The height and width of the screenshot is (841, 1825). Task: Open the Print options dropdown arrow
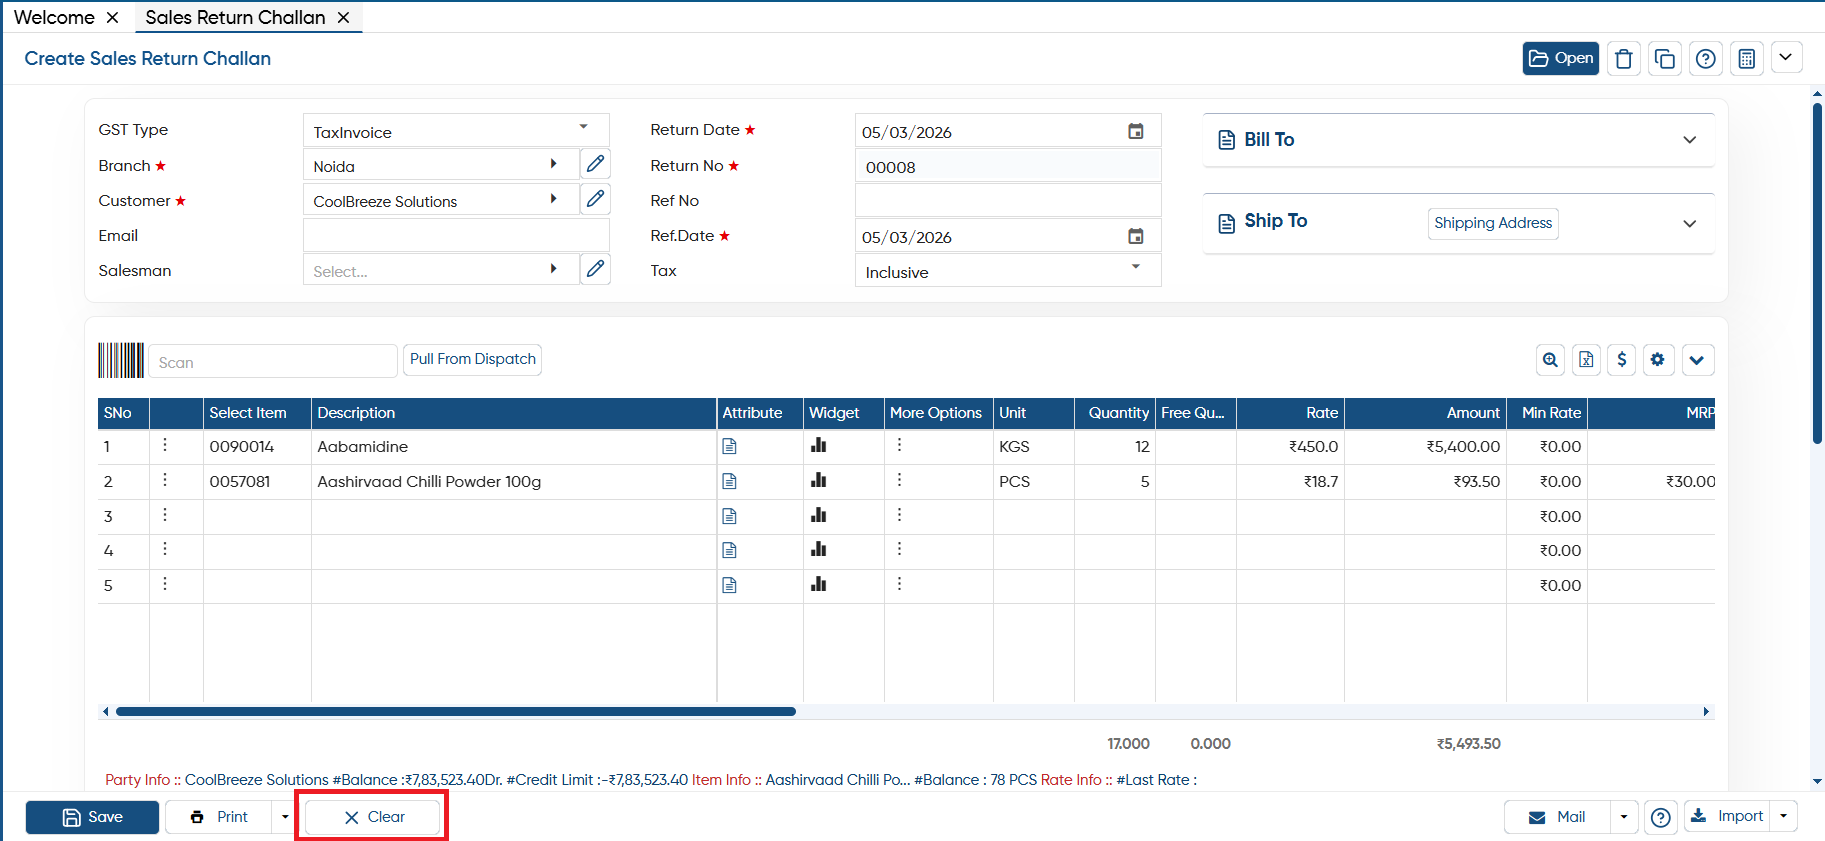285,817
